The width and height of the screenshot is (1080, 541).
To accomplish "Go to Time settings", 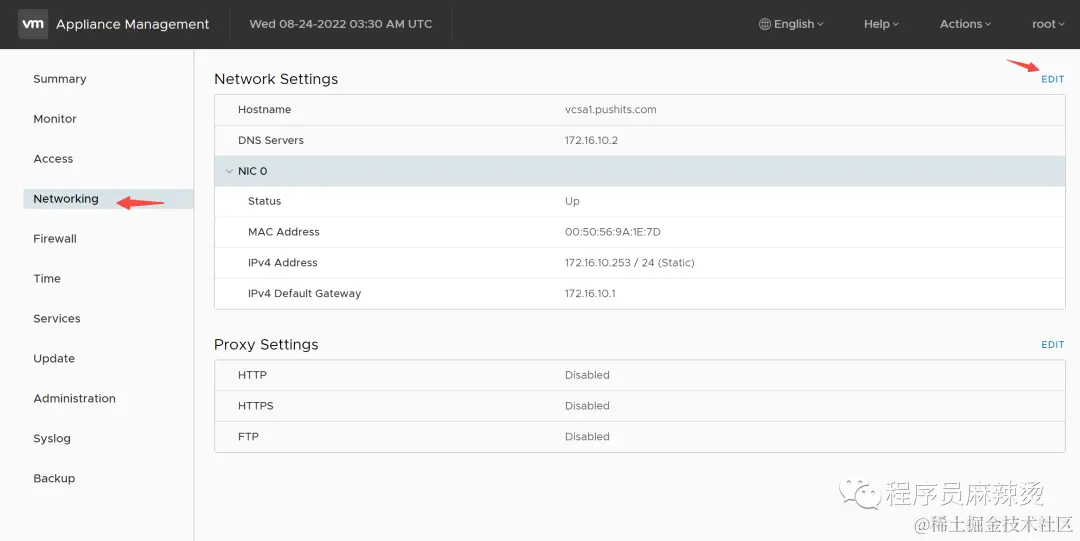I will 47,279.
